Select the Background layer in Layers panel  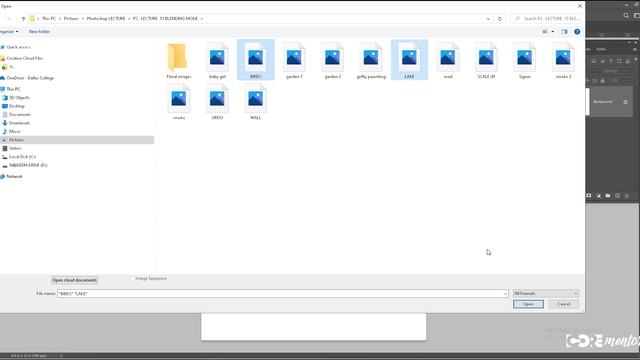(x=609, y=102)
